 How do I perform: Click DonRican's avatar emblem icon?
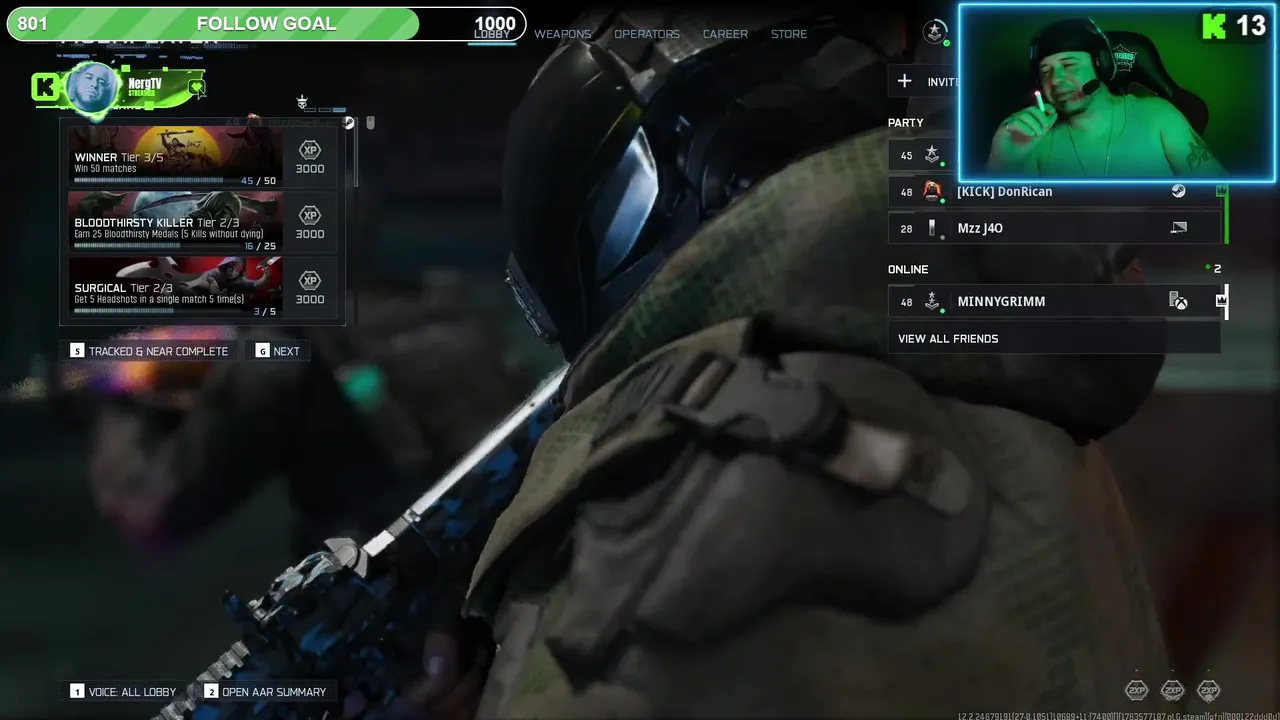point(933,191)
